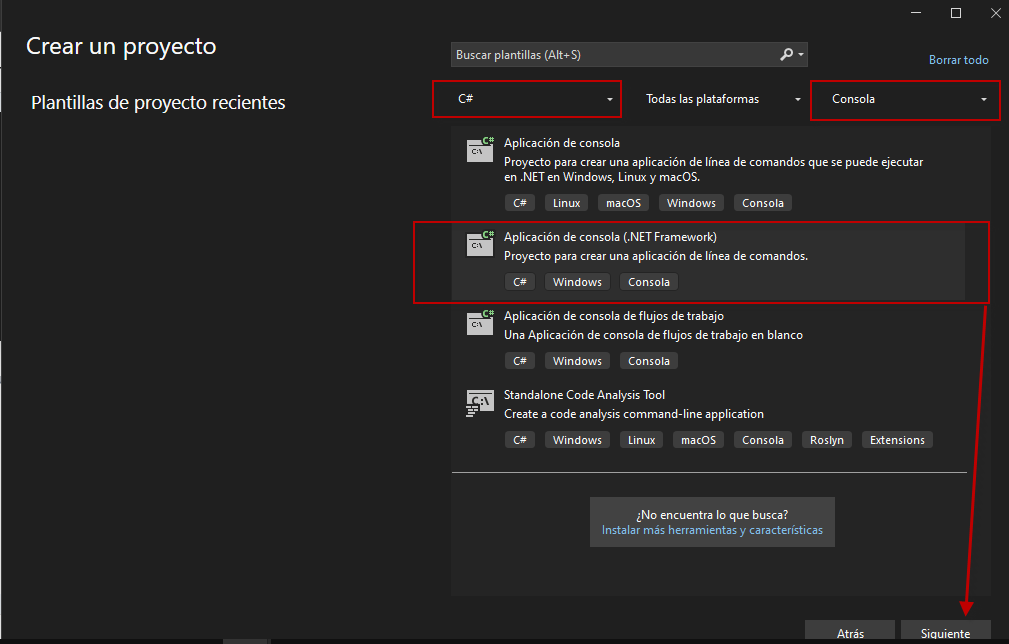Select Aplicación de consola (.NET Framework) template
The image size is (1009, 644).
tap(708, 262)
